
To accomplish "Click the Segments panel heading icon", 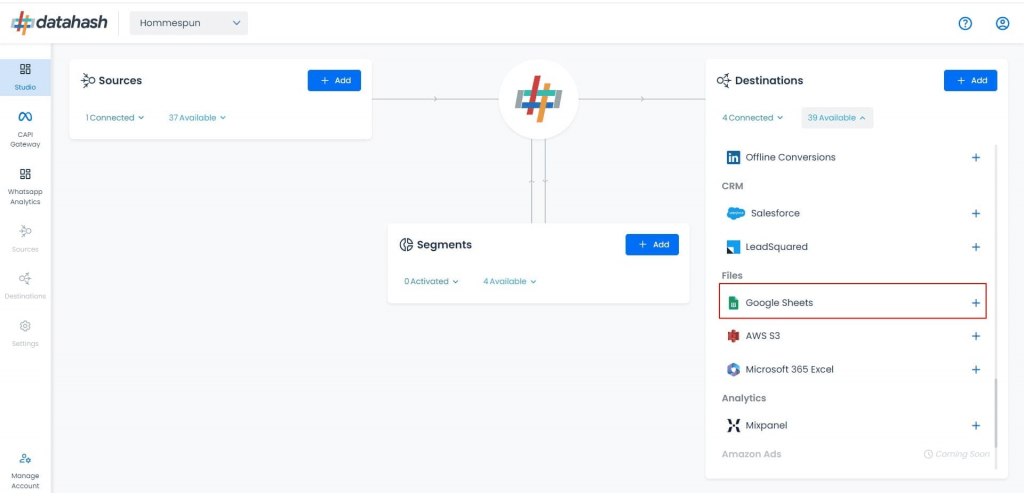I will (406, 244).
